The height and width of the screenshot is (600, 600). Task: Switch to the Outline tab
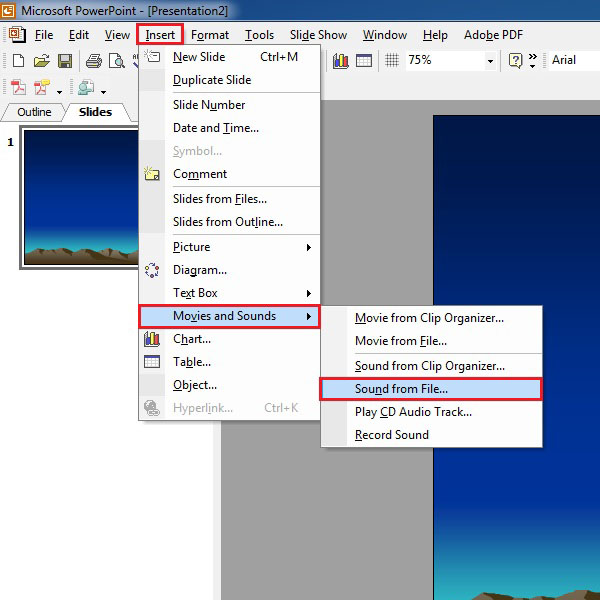34,112
